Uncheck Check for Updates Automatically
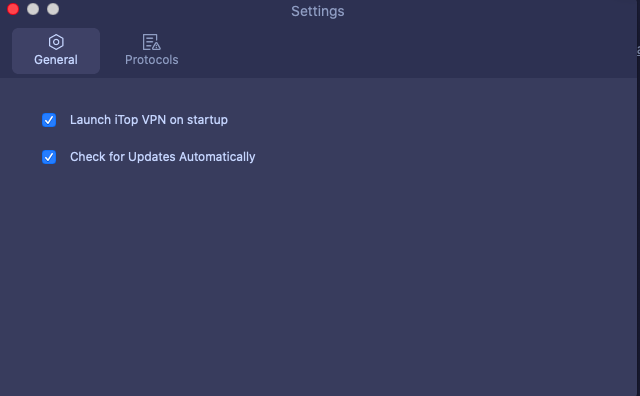 49,157
